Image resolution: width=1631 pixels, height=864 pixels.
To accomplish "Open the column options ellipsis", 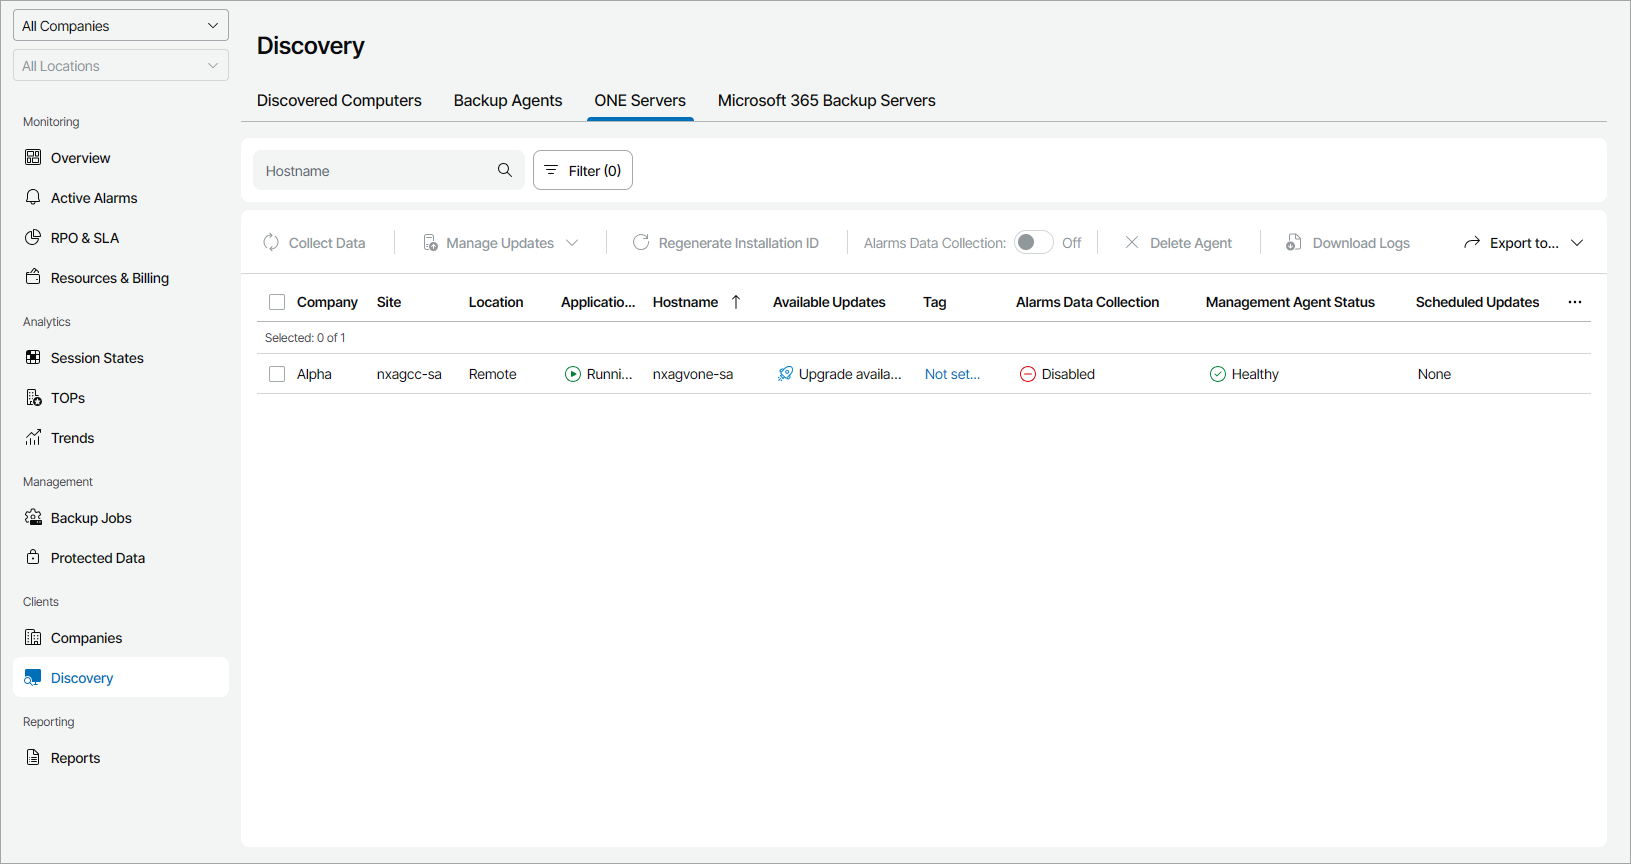I will coord(1575,302).
